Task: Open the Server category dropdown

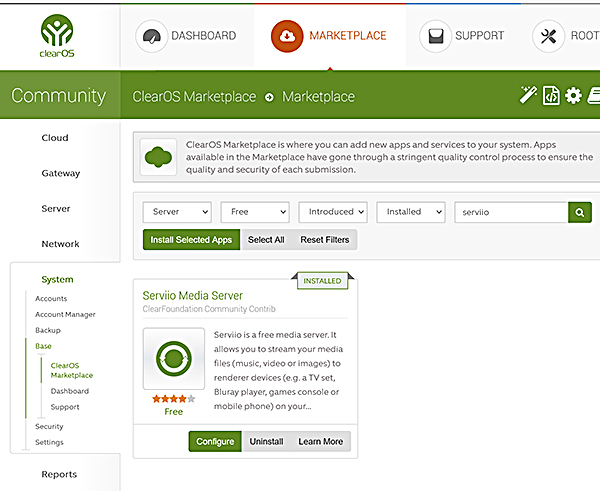Action: pos(177,212)
